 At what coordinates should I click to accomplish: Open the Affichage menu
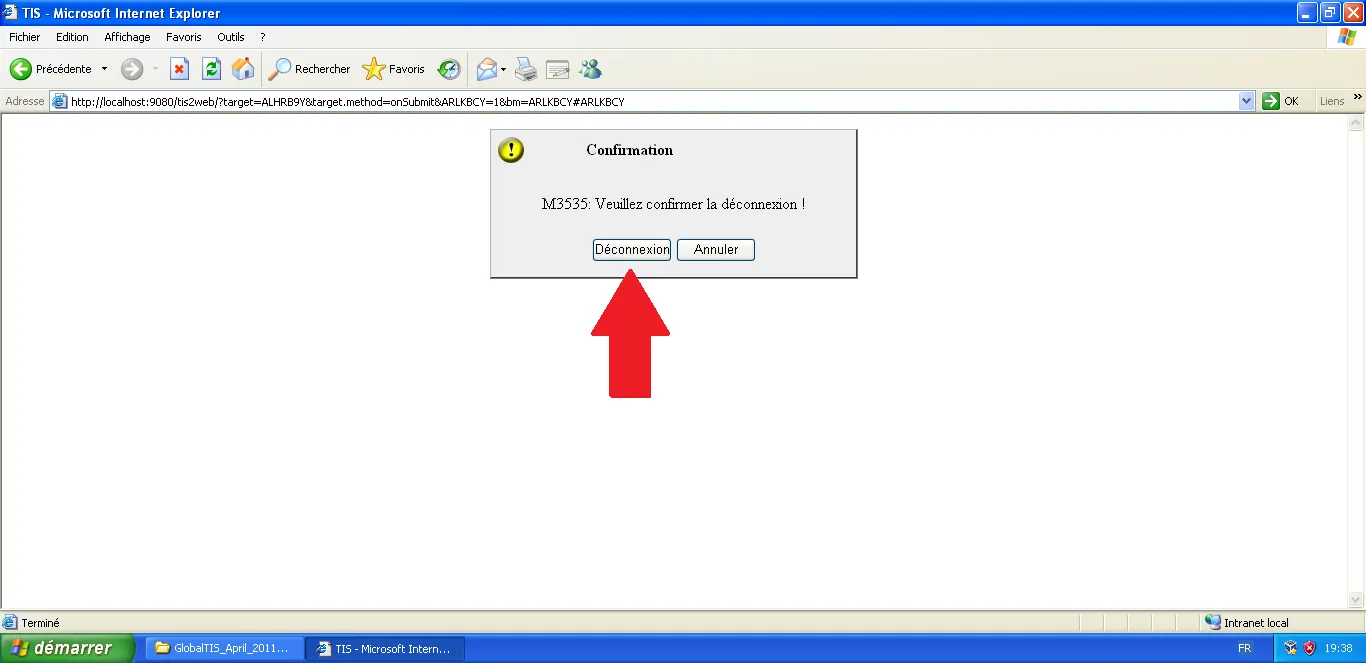(127, 37)
